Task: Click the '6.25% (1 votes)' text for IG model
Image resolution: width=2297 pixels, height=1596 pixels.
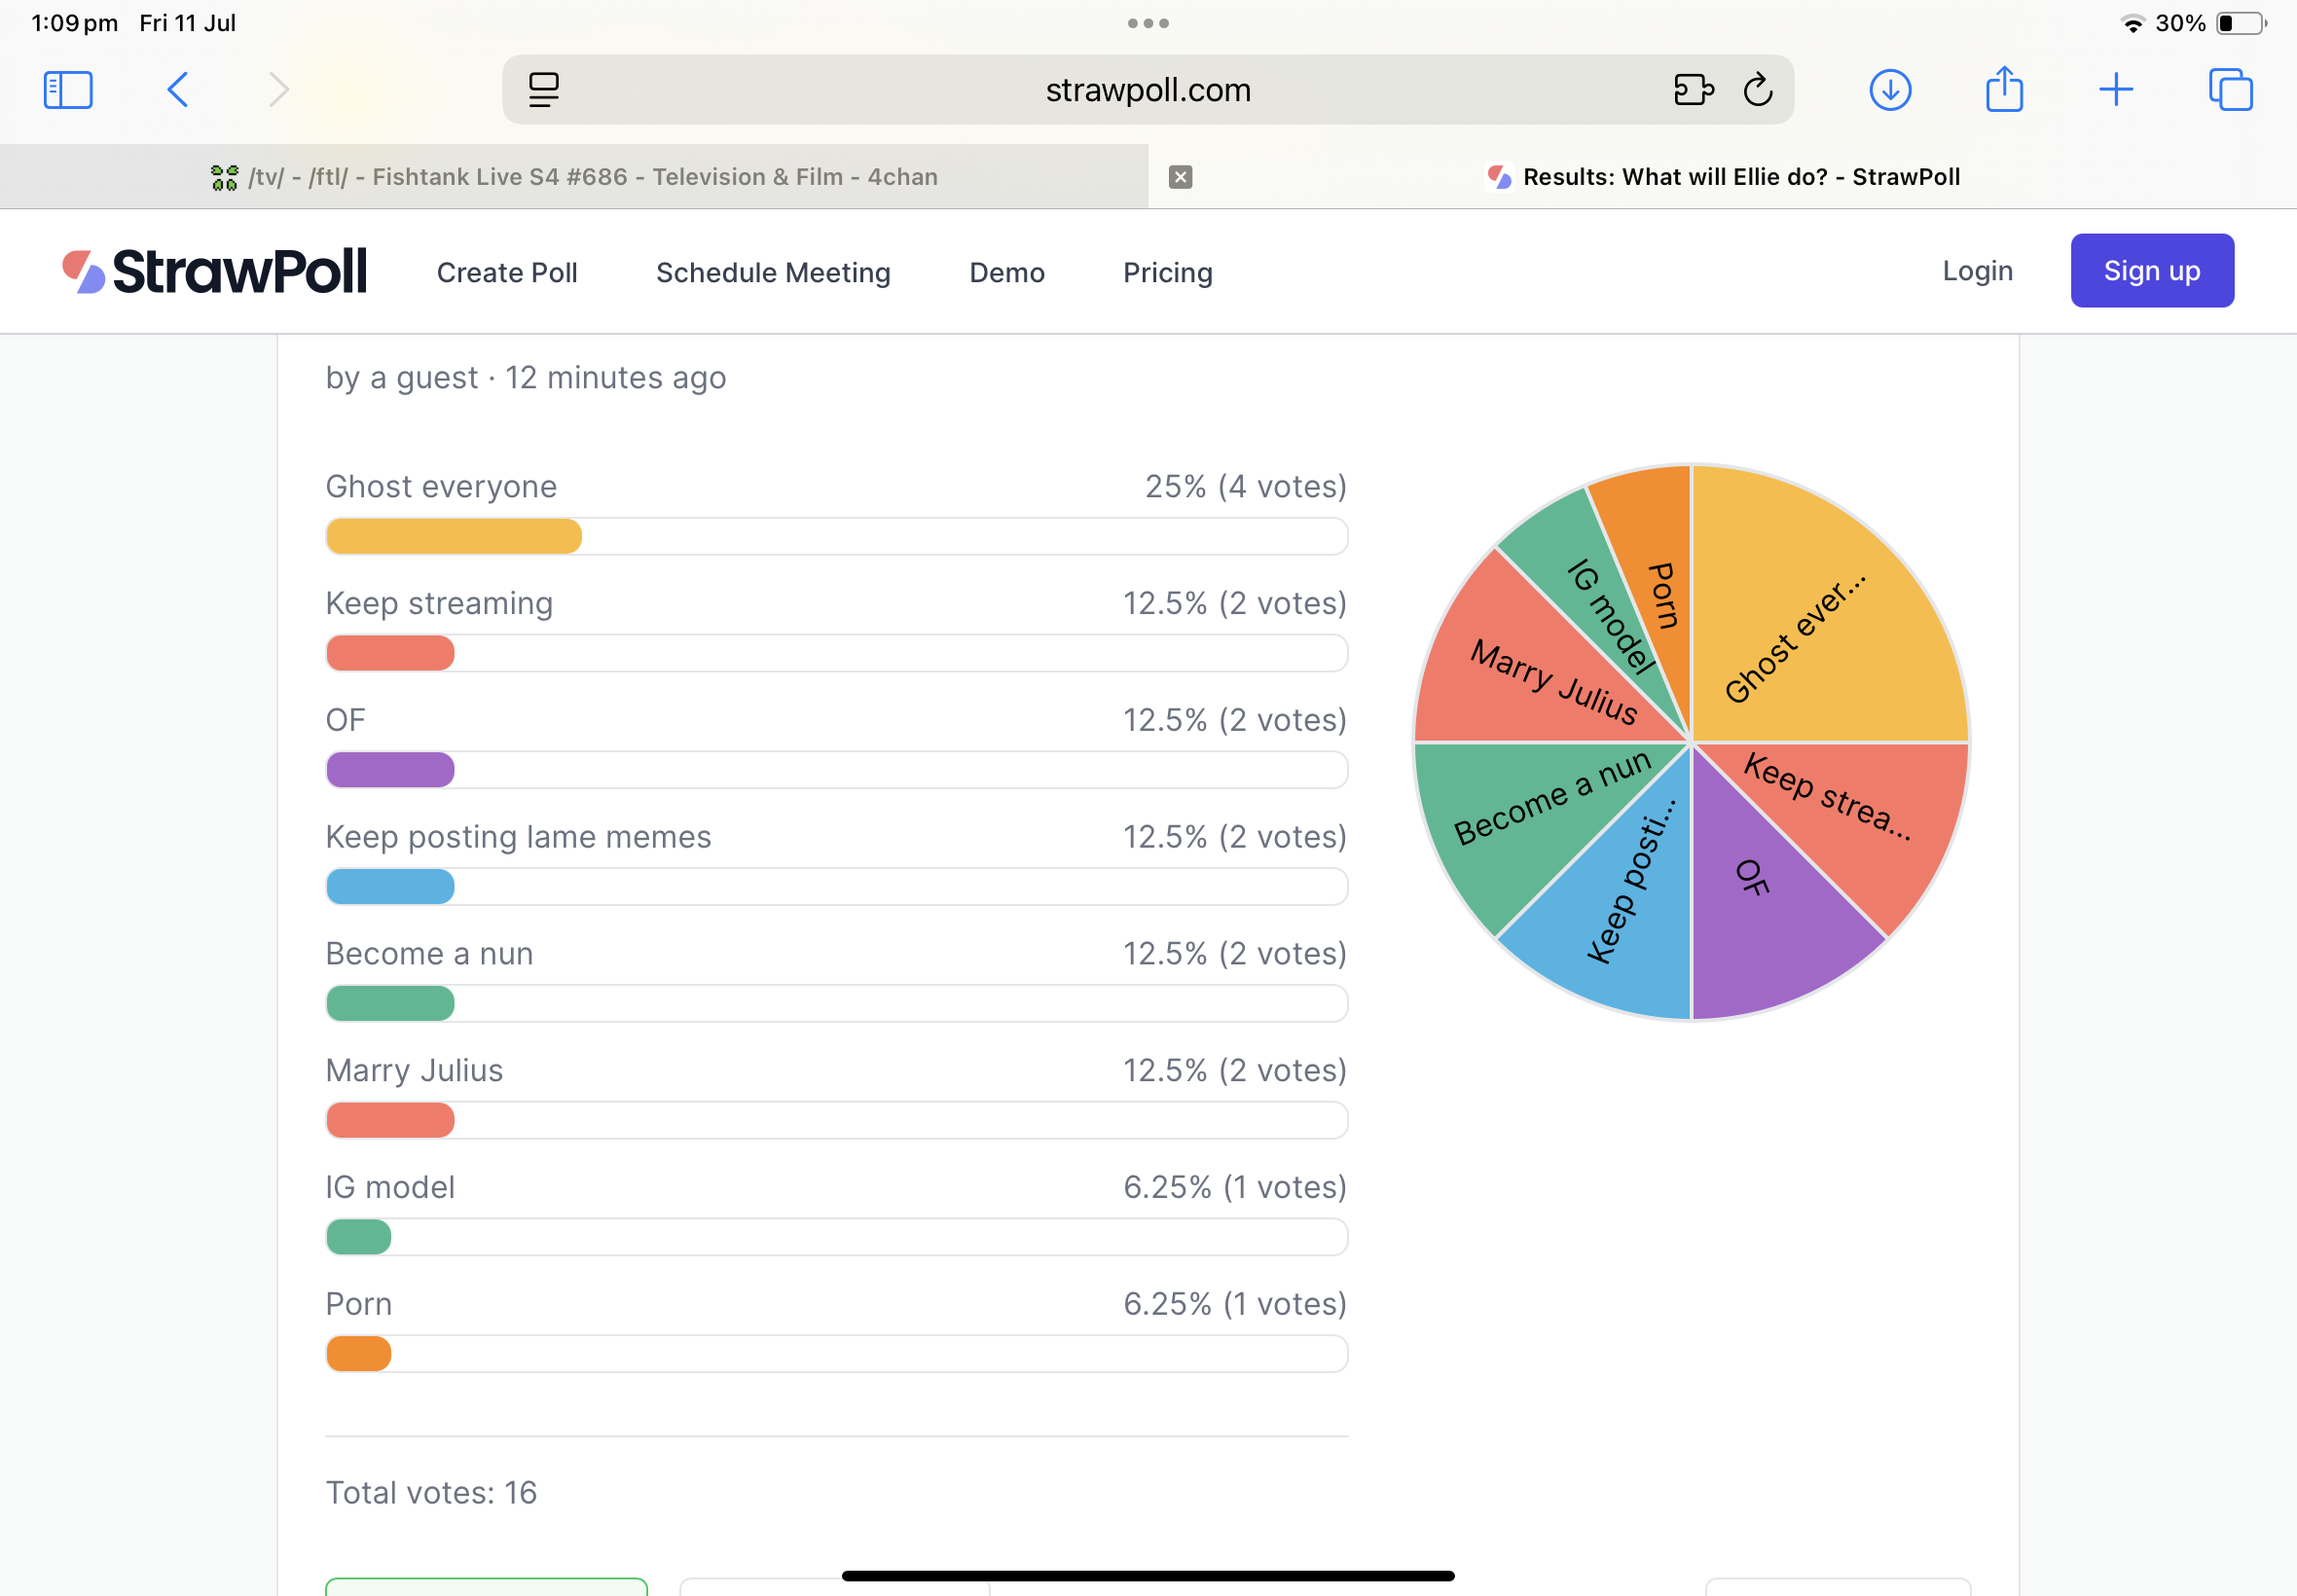Action: click(x=1235, y=1187)
